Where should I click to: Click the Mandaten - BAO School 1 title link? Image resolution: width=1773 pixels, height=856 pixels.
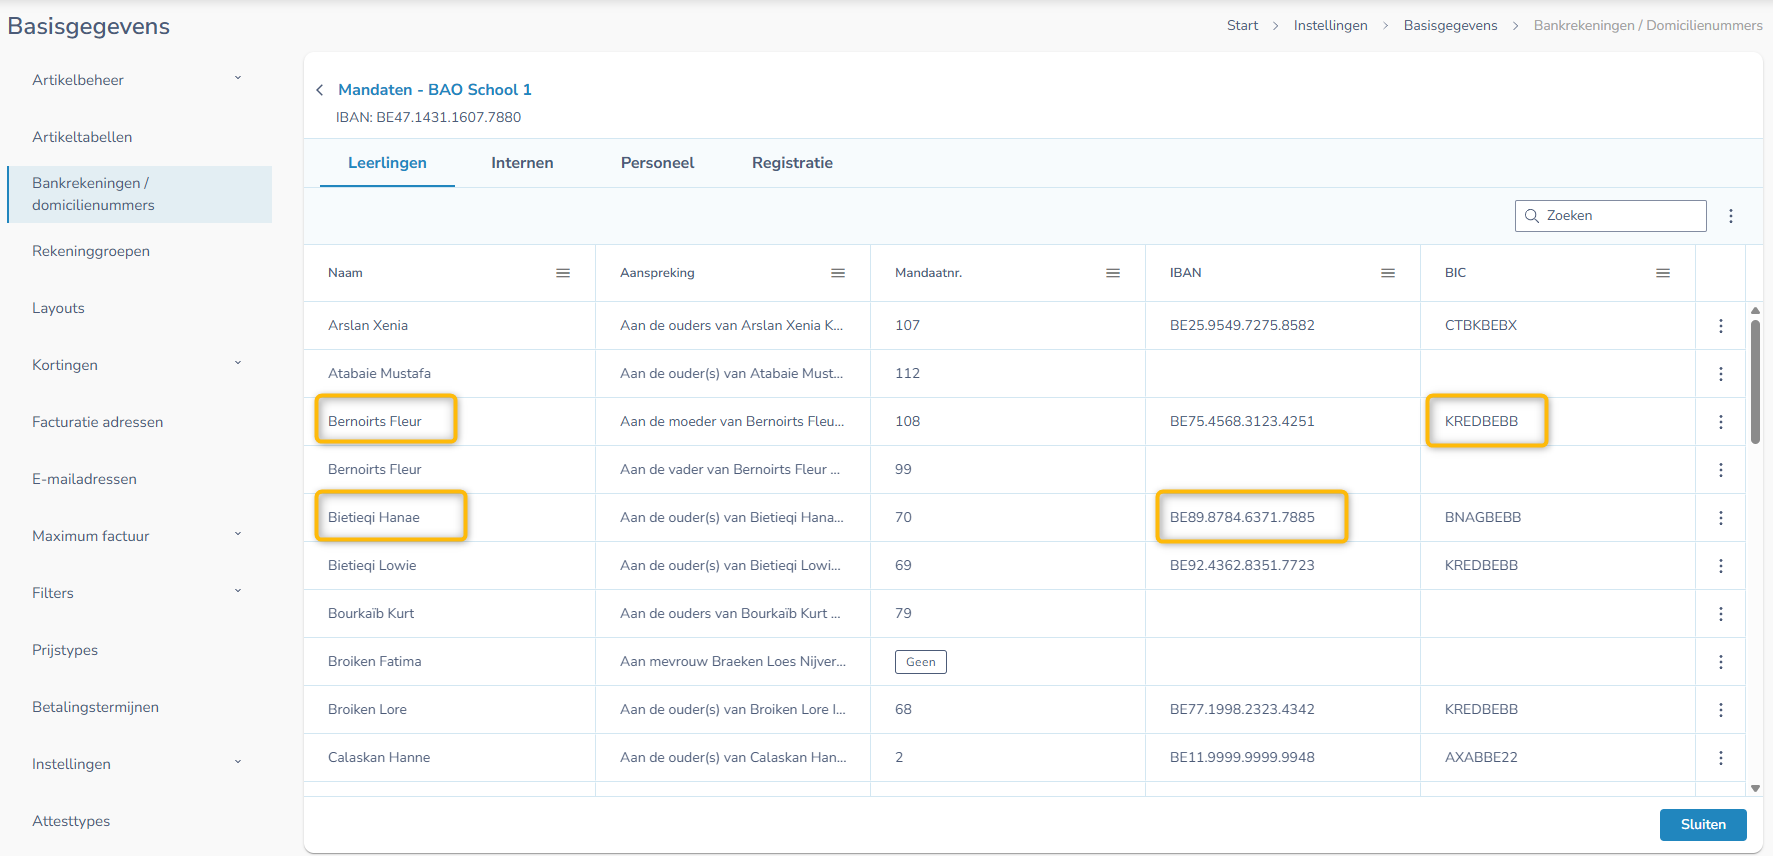435,90
